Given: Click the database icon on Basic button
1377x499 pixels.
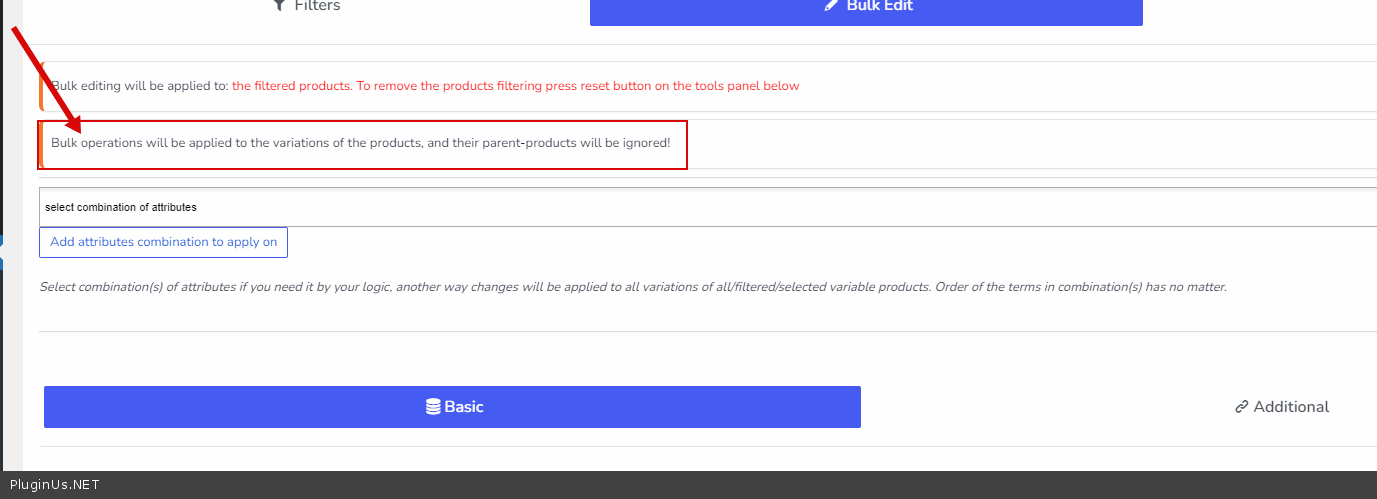Looking at the screenshot, I should [x=433, y=407].
